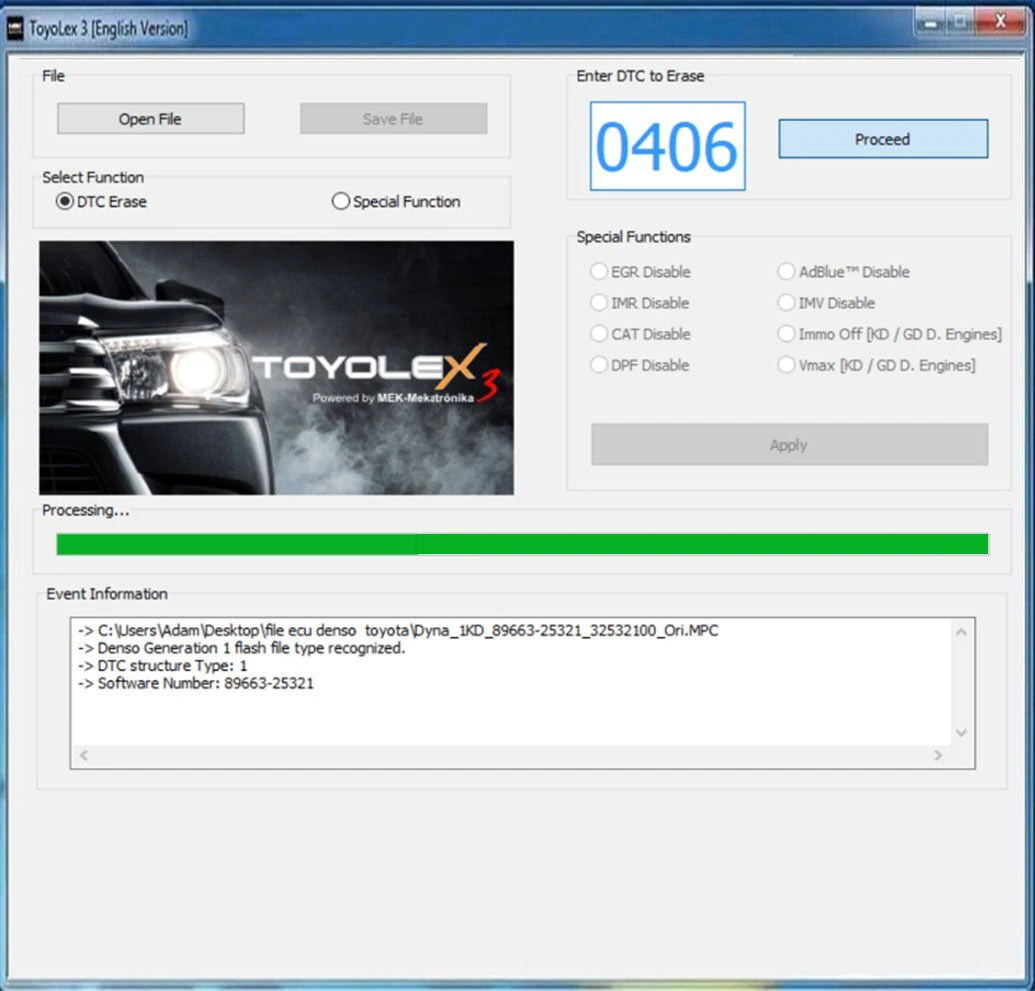Click the Save File button
1035x991 pixels.
coord(393,119)
